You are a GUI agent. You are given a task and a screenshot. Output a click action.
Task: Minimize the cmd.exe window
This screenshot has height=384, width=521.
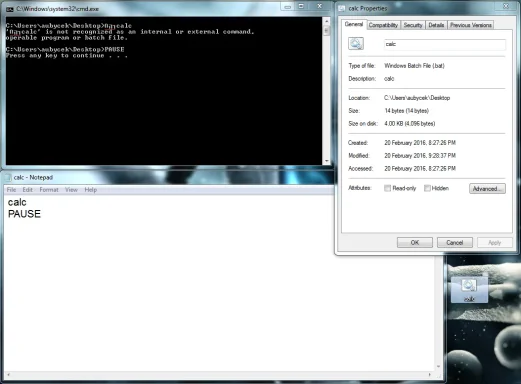coord(288,7)
